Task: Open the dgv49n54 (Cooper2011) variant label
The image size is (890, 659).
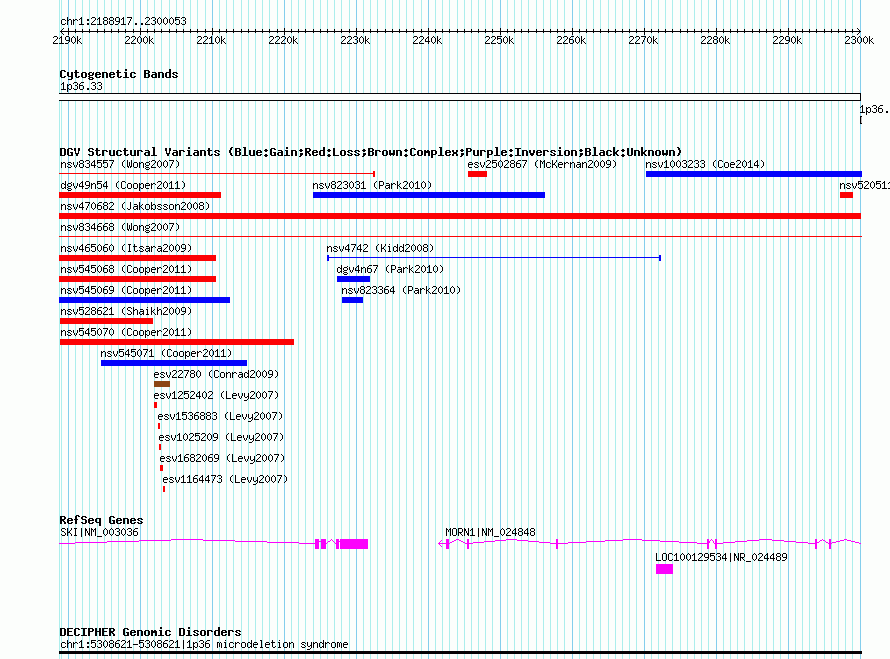Action: [123, 185]
